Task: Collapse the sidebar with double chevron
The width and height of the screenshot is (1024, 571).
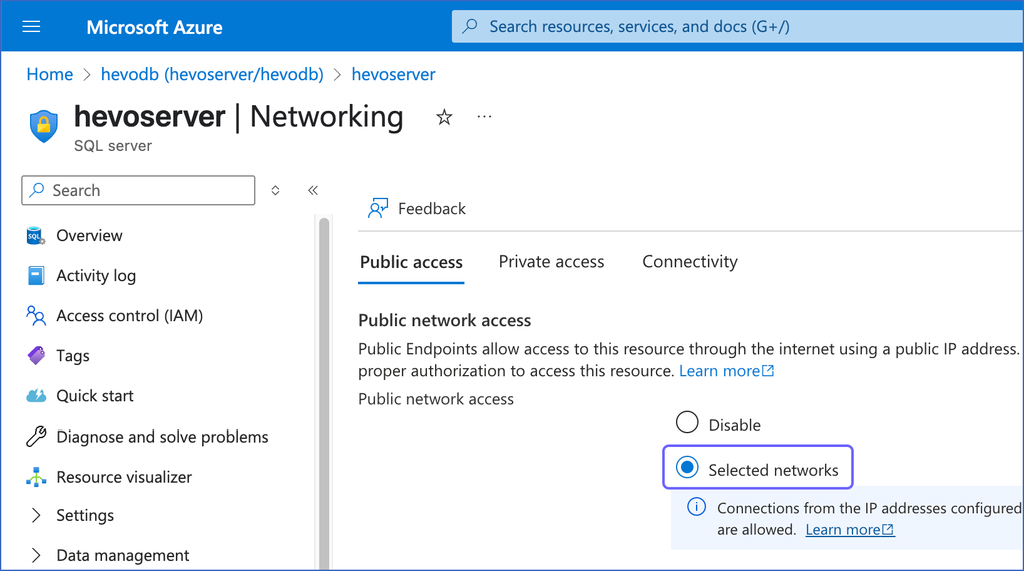Action: click(x=313, y=190)
